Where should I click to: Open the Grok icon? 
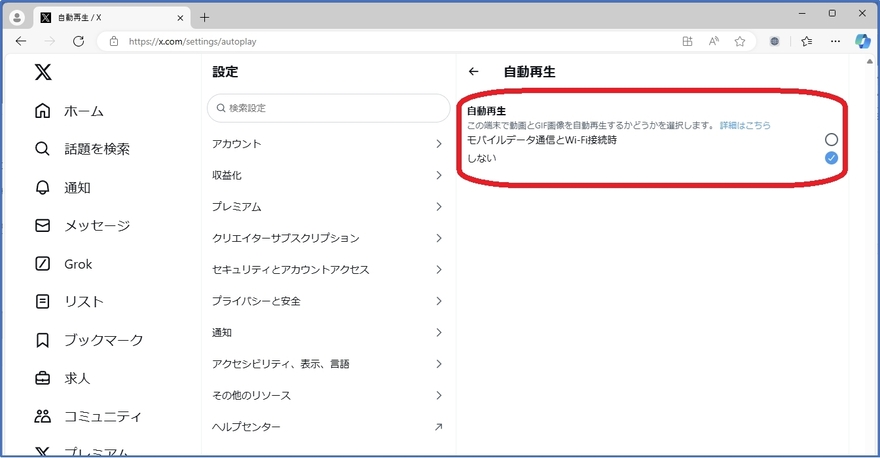pos(43,263)
